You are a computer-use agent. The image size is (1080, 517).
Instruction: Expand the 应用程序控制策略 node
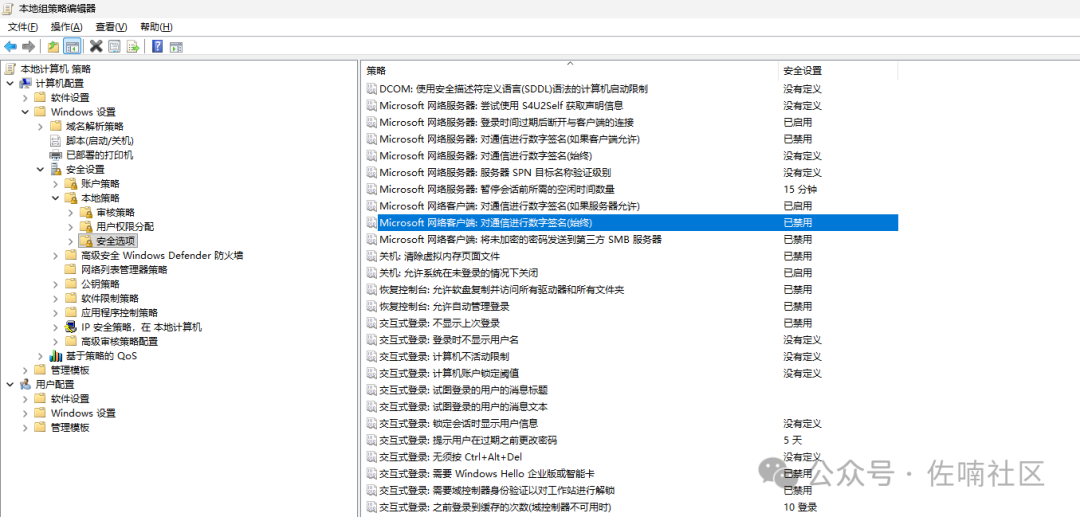(55, 313)
